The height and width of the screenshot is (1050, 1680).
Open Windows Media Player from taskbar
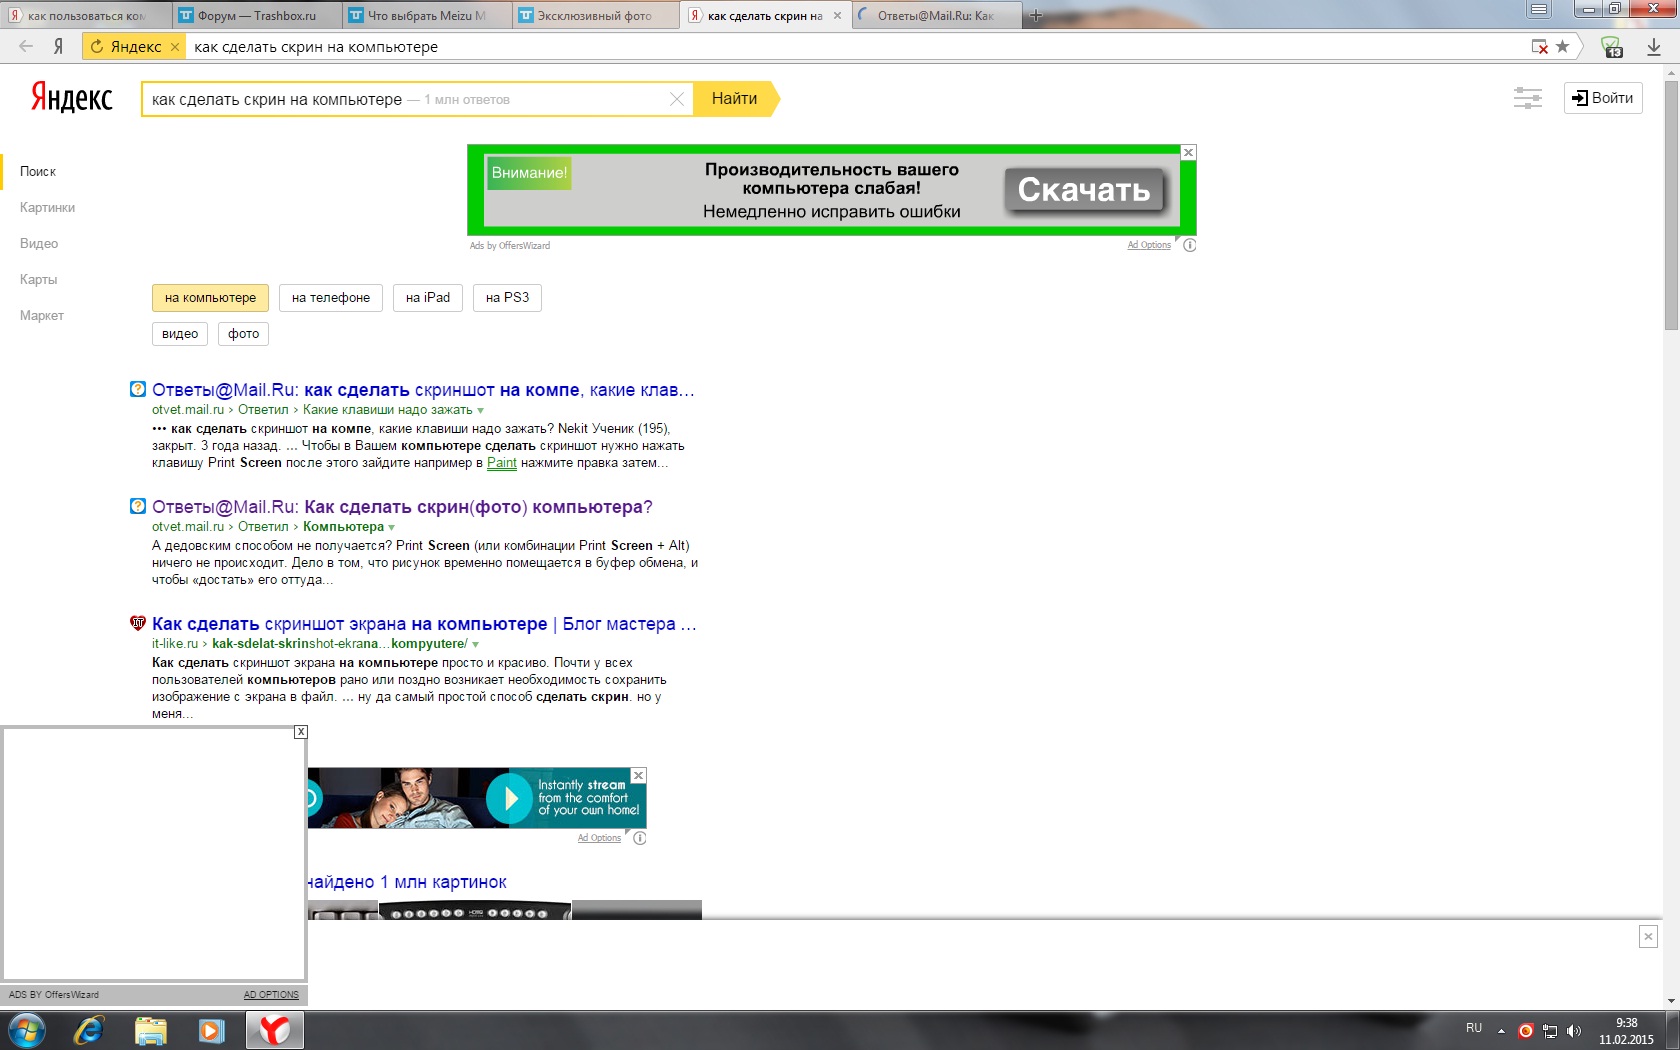pyautogui.click(x=212, y=1030)
